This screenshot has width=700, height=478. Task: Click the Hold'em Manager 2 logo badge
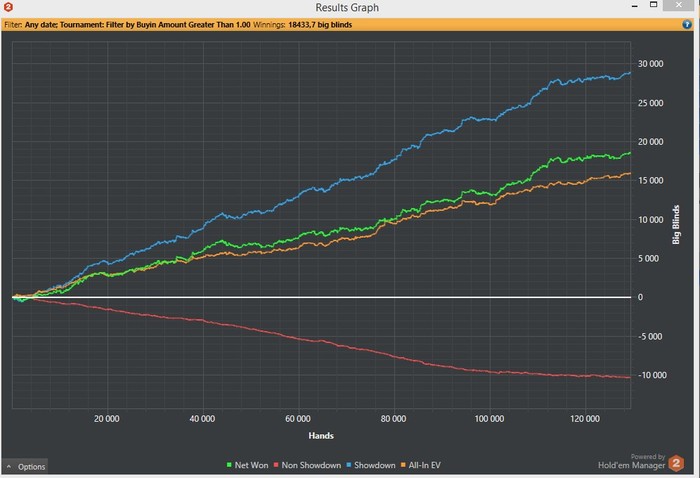pos(676,463)
